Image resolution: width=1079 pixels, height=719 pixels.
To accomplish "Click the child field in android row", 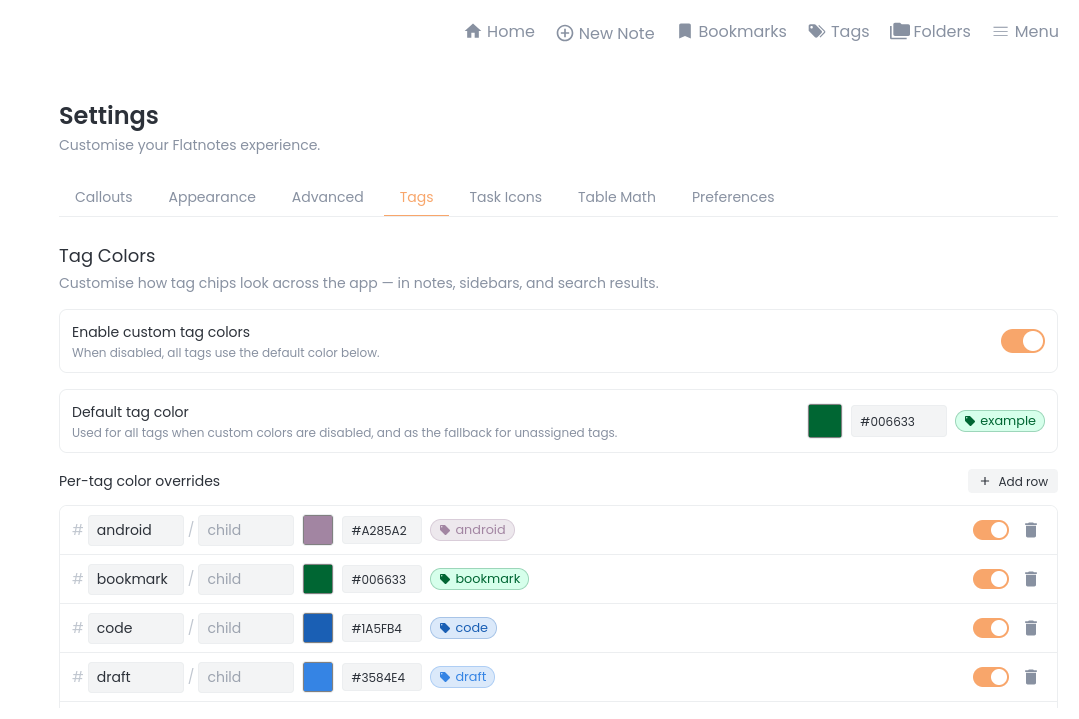I will (x=246, y=530).
